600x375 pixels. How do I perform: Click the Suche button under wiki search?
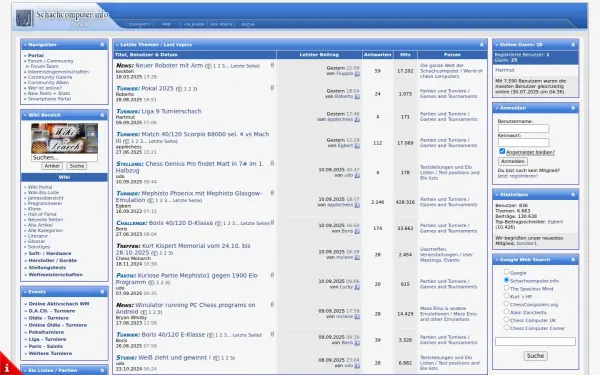pyautogui.click(x=77, y=166)
